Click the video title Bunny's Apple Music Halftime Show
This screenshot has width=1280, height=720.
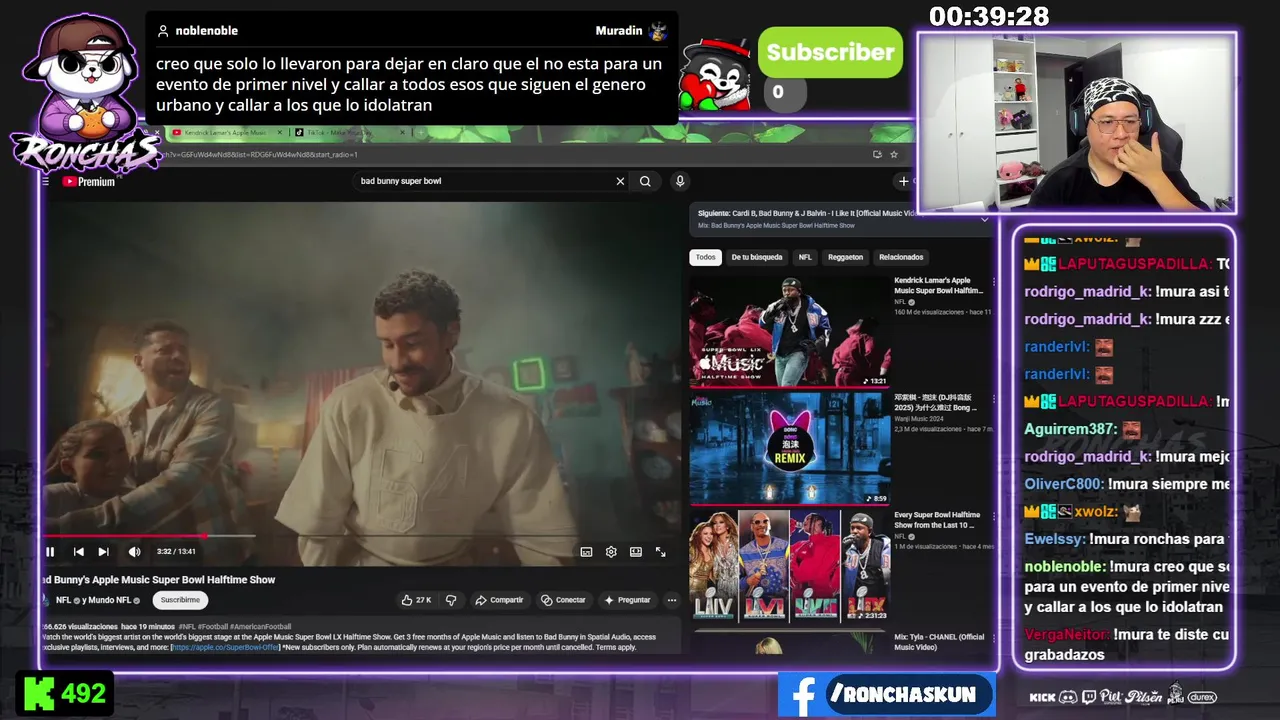tap(158, 580)
